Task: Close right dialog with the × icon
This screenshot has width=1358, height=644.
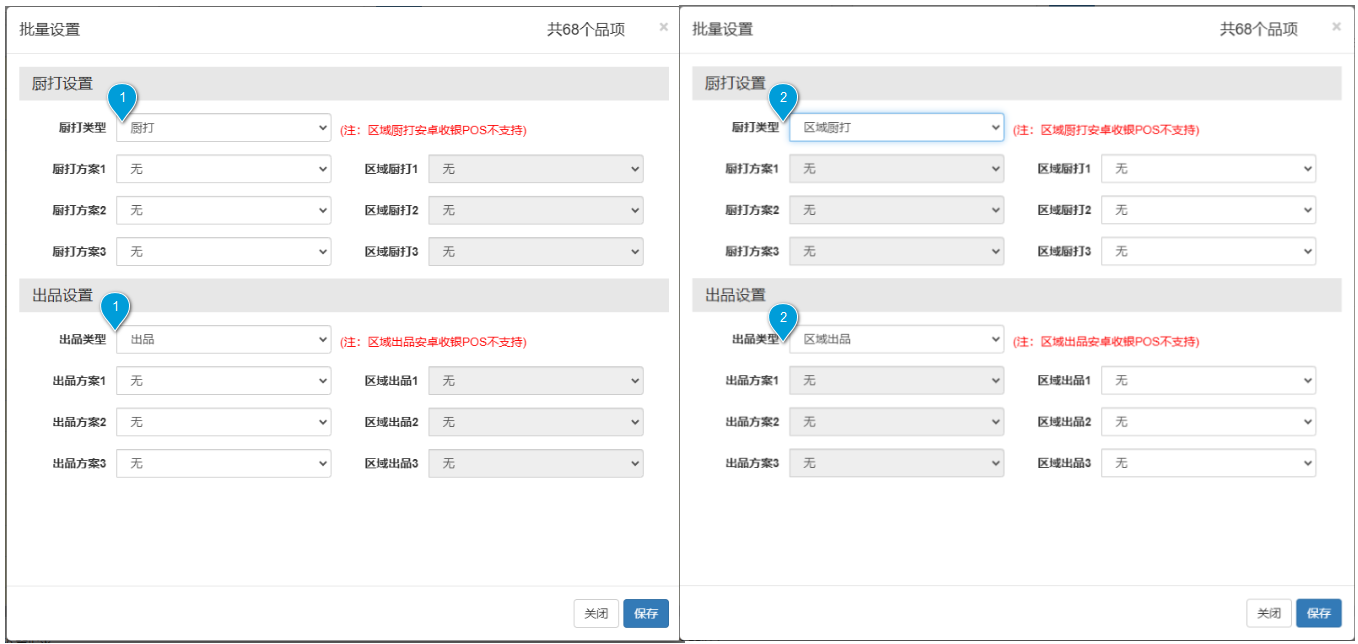Action: tap(1336, 27)
